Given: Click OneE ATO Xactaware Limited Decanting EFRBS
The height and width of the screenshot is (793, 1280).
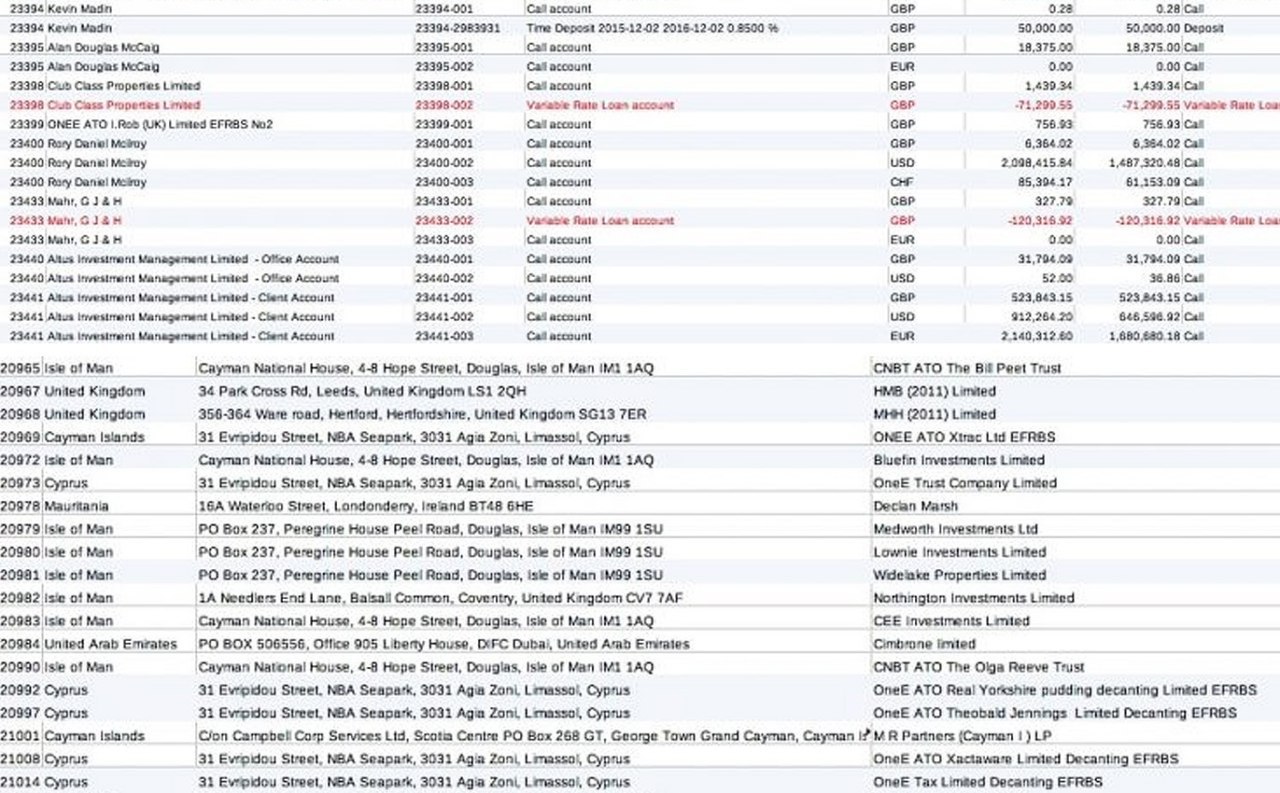Looking at the screenshot, I should (1026, 759).
